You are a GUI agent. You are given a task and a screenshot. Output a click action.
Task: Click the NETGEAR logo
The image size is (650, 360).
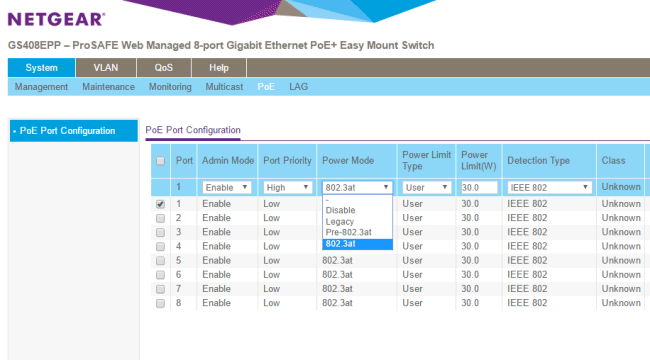coord(56,19)
